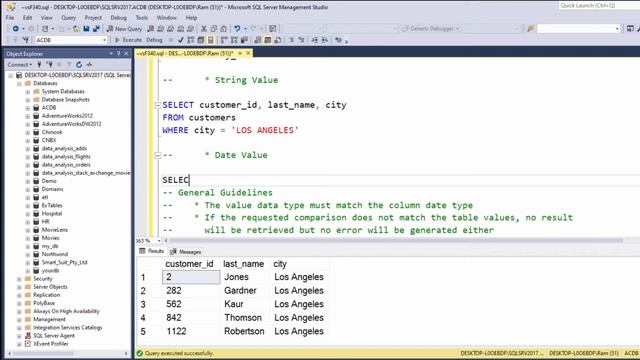Viewport: 640px width, 360px height.
Task: Toggle Include Actual Execution Plan icon
Action: 224,40
